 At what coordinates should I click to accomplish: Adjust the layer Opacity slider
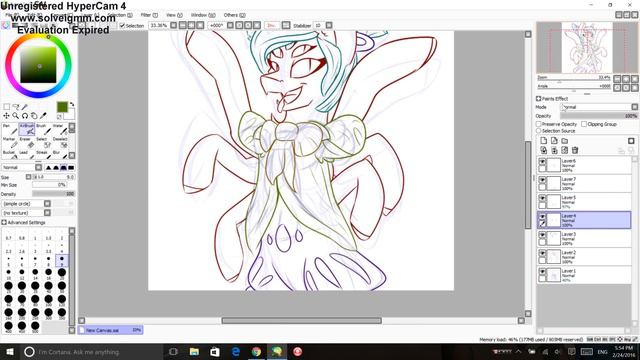[x=599, y=116]
